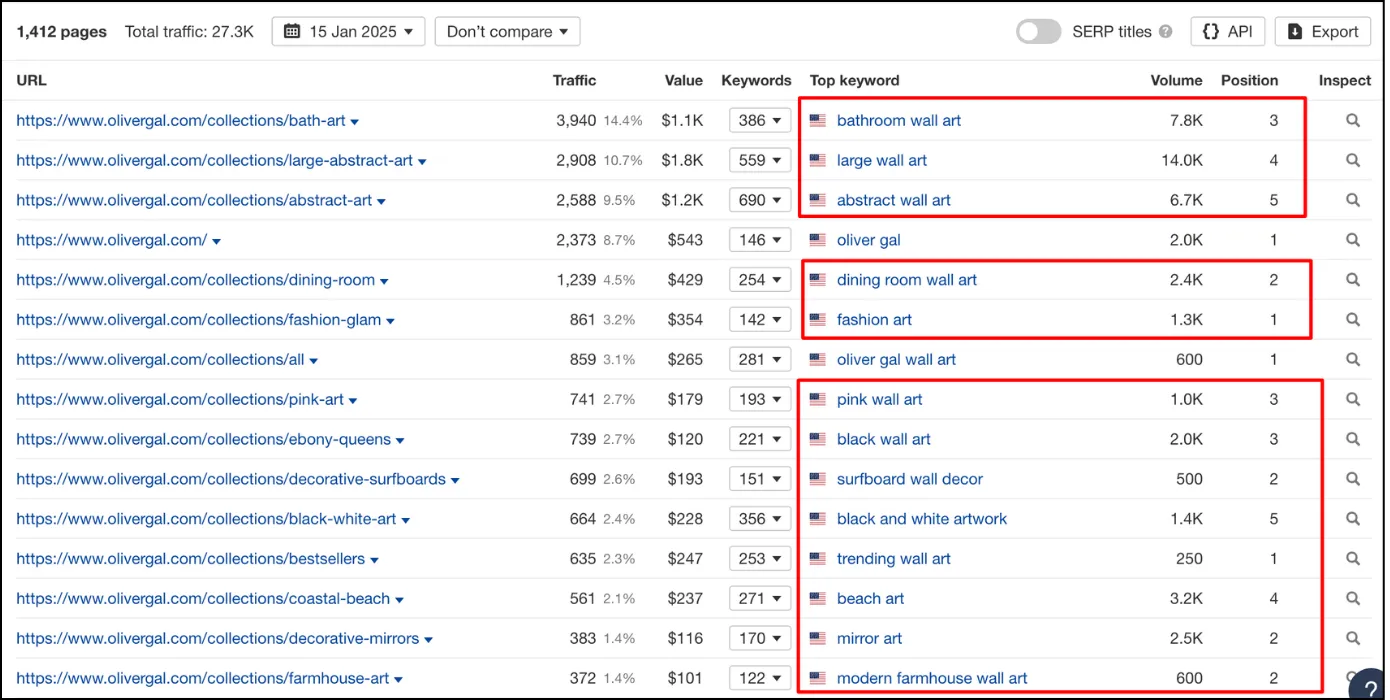Open the www.olivergal.com/ homepage link
The width and height of the screenshot is (1390, 700).
coord(112,240)
